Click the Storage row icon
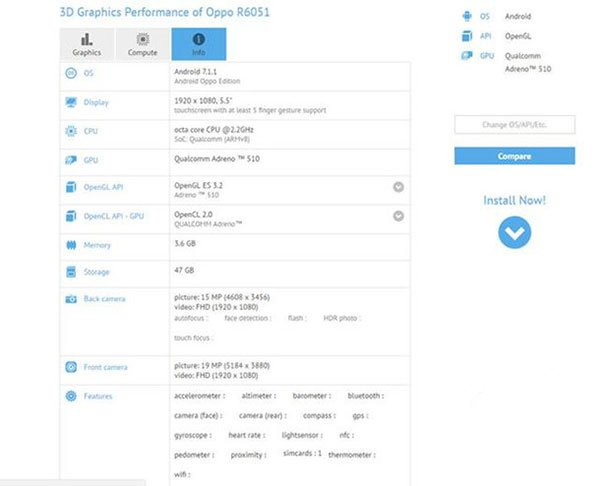Screen dimensions: 600x486 71,270
